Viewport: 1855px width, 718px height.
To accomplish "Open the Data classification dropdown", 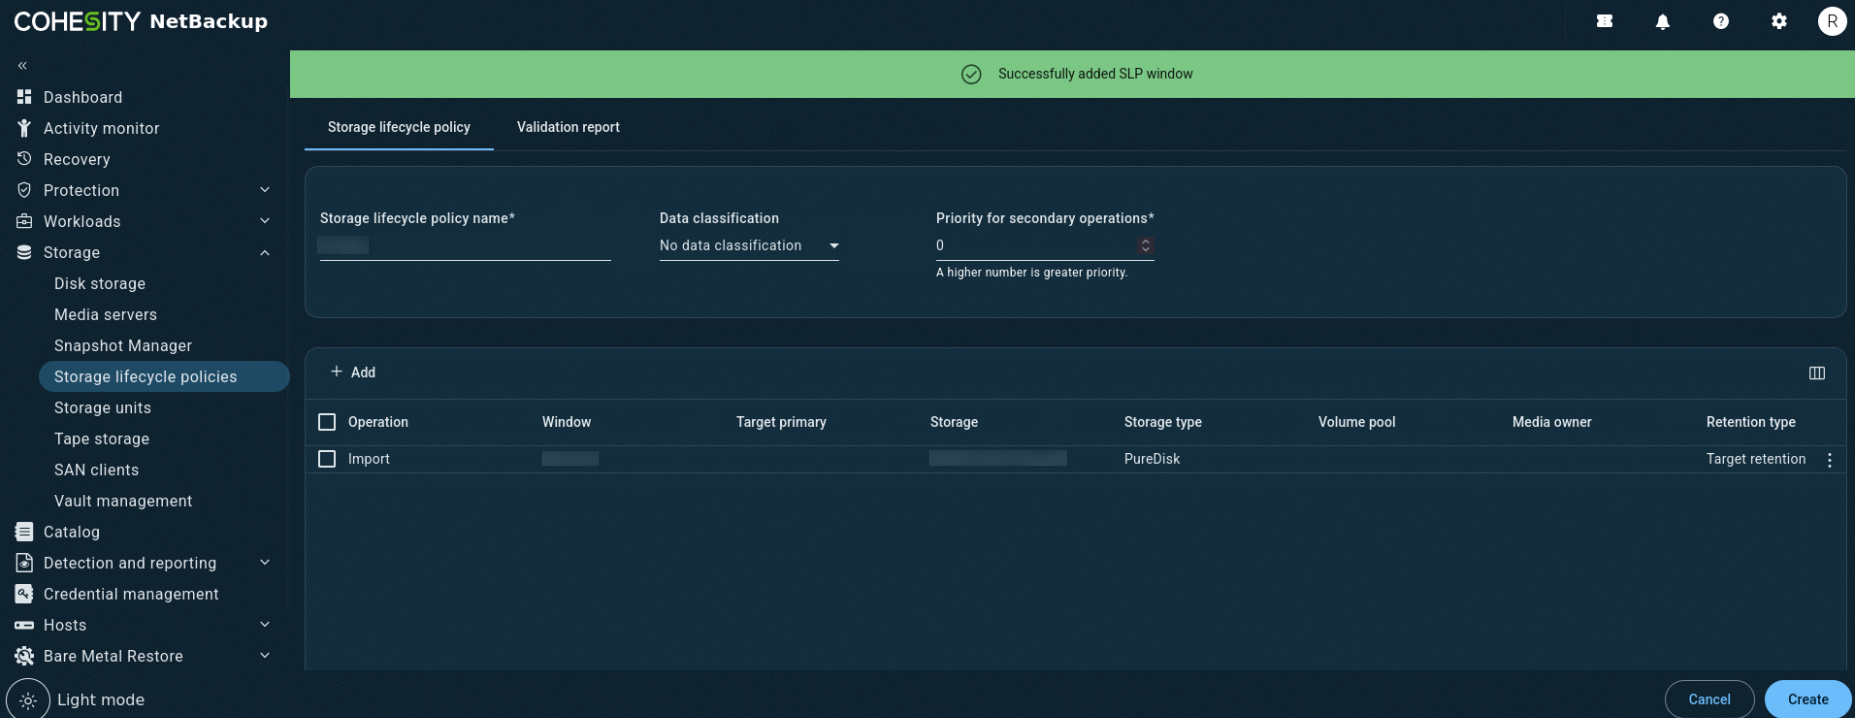I will tap(749, 246).
